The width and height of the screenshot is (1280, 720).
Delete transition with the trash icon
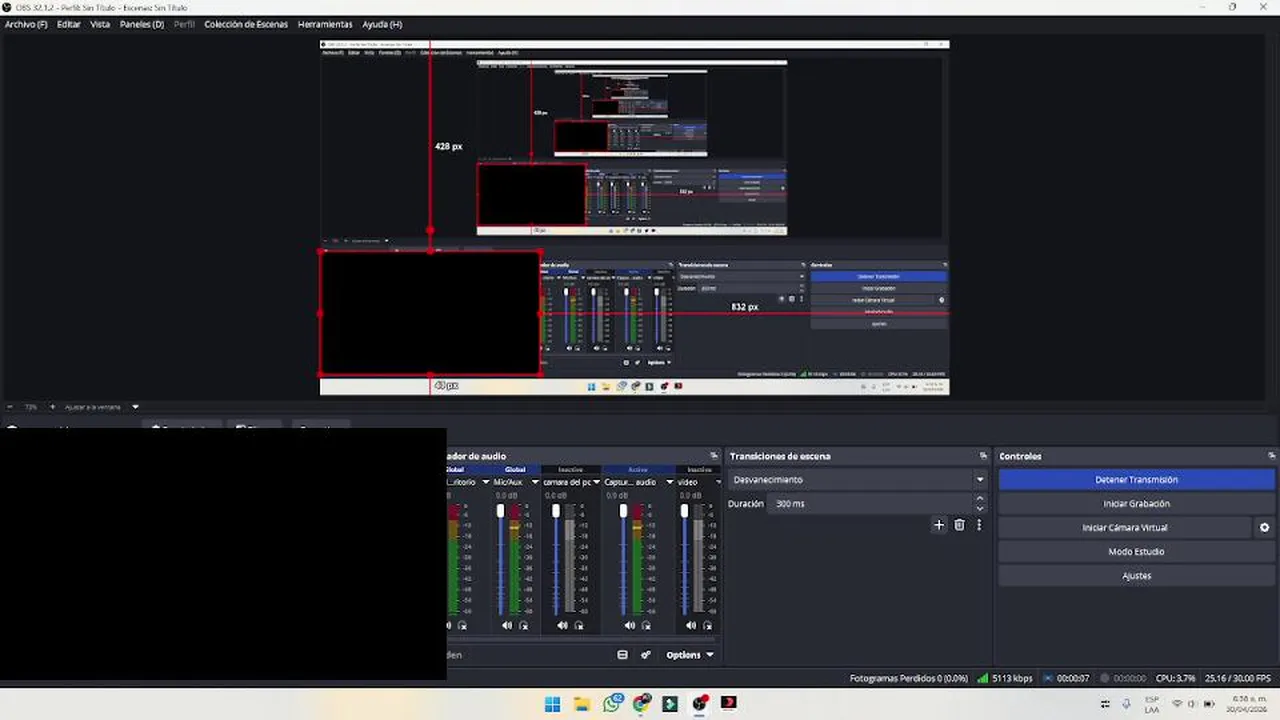[x=959, y=525]
